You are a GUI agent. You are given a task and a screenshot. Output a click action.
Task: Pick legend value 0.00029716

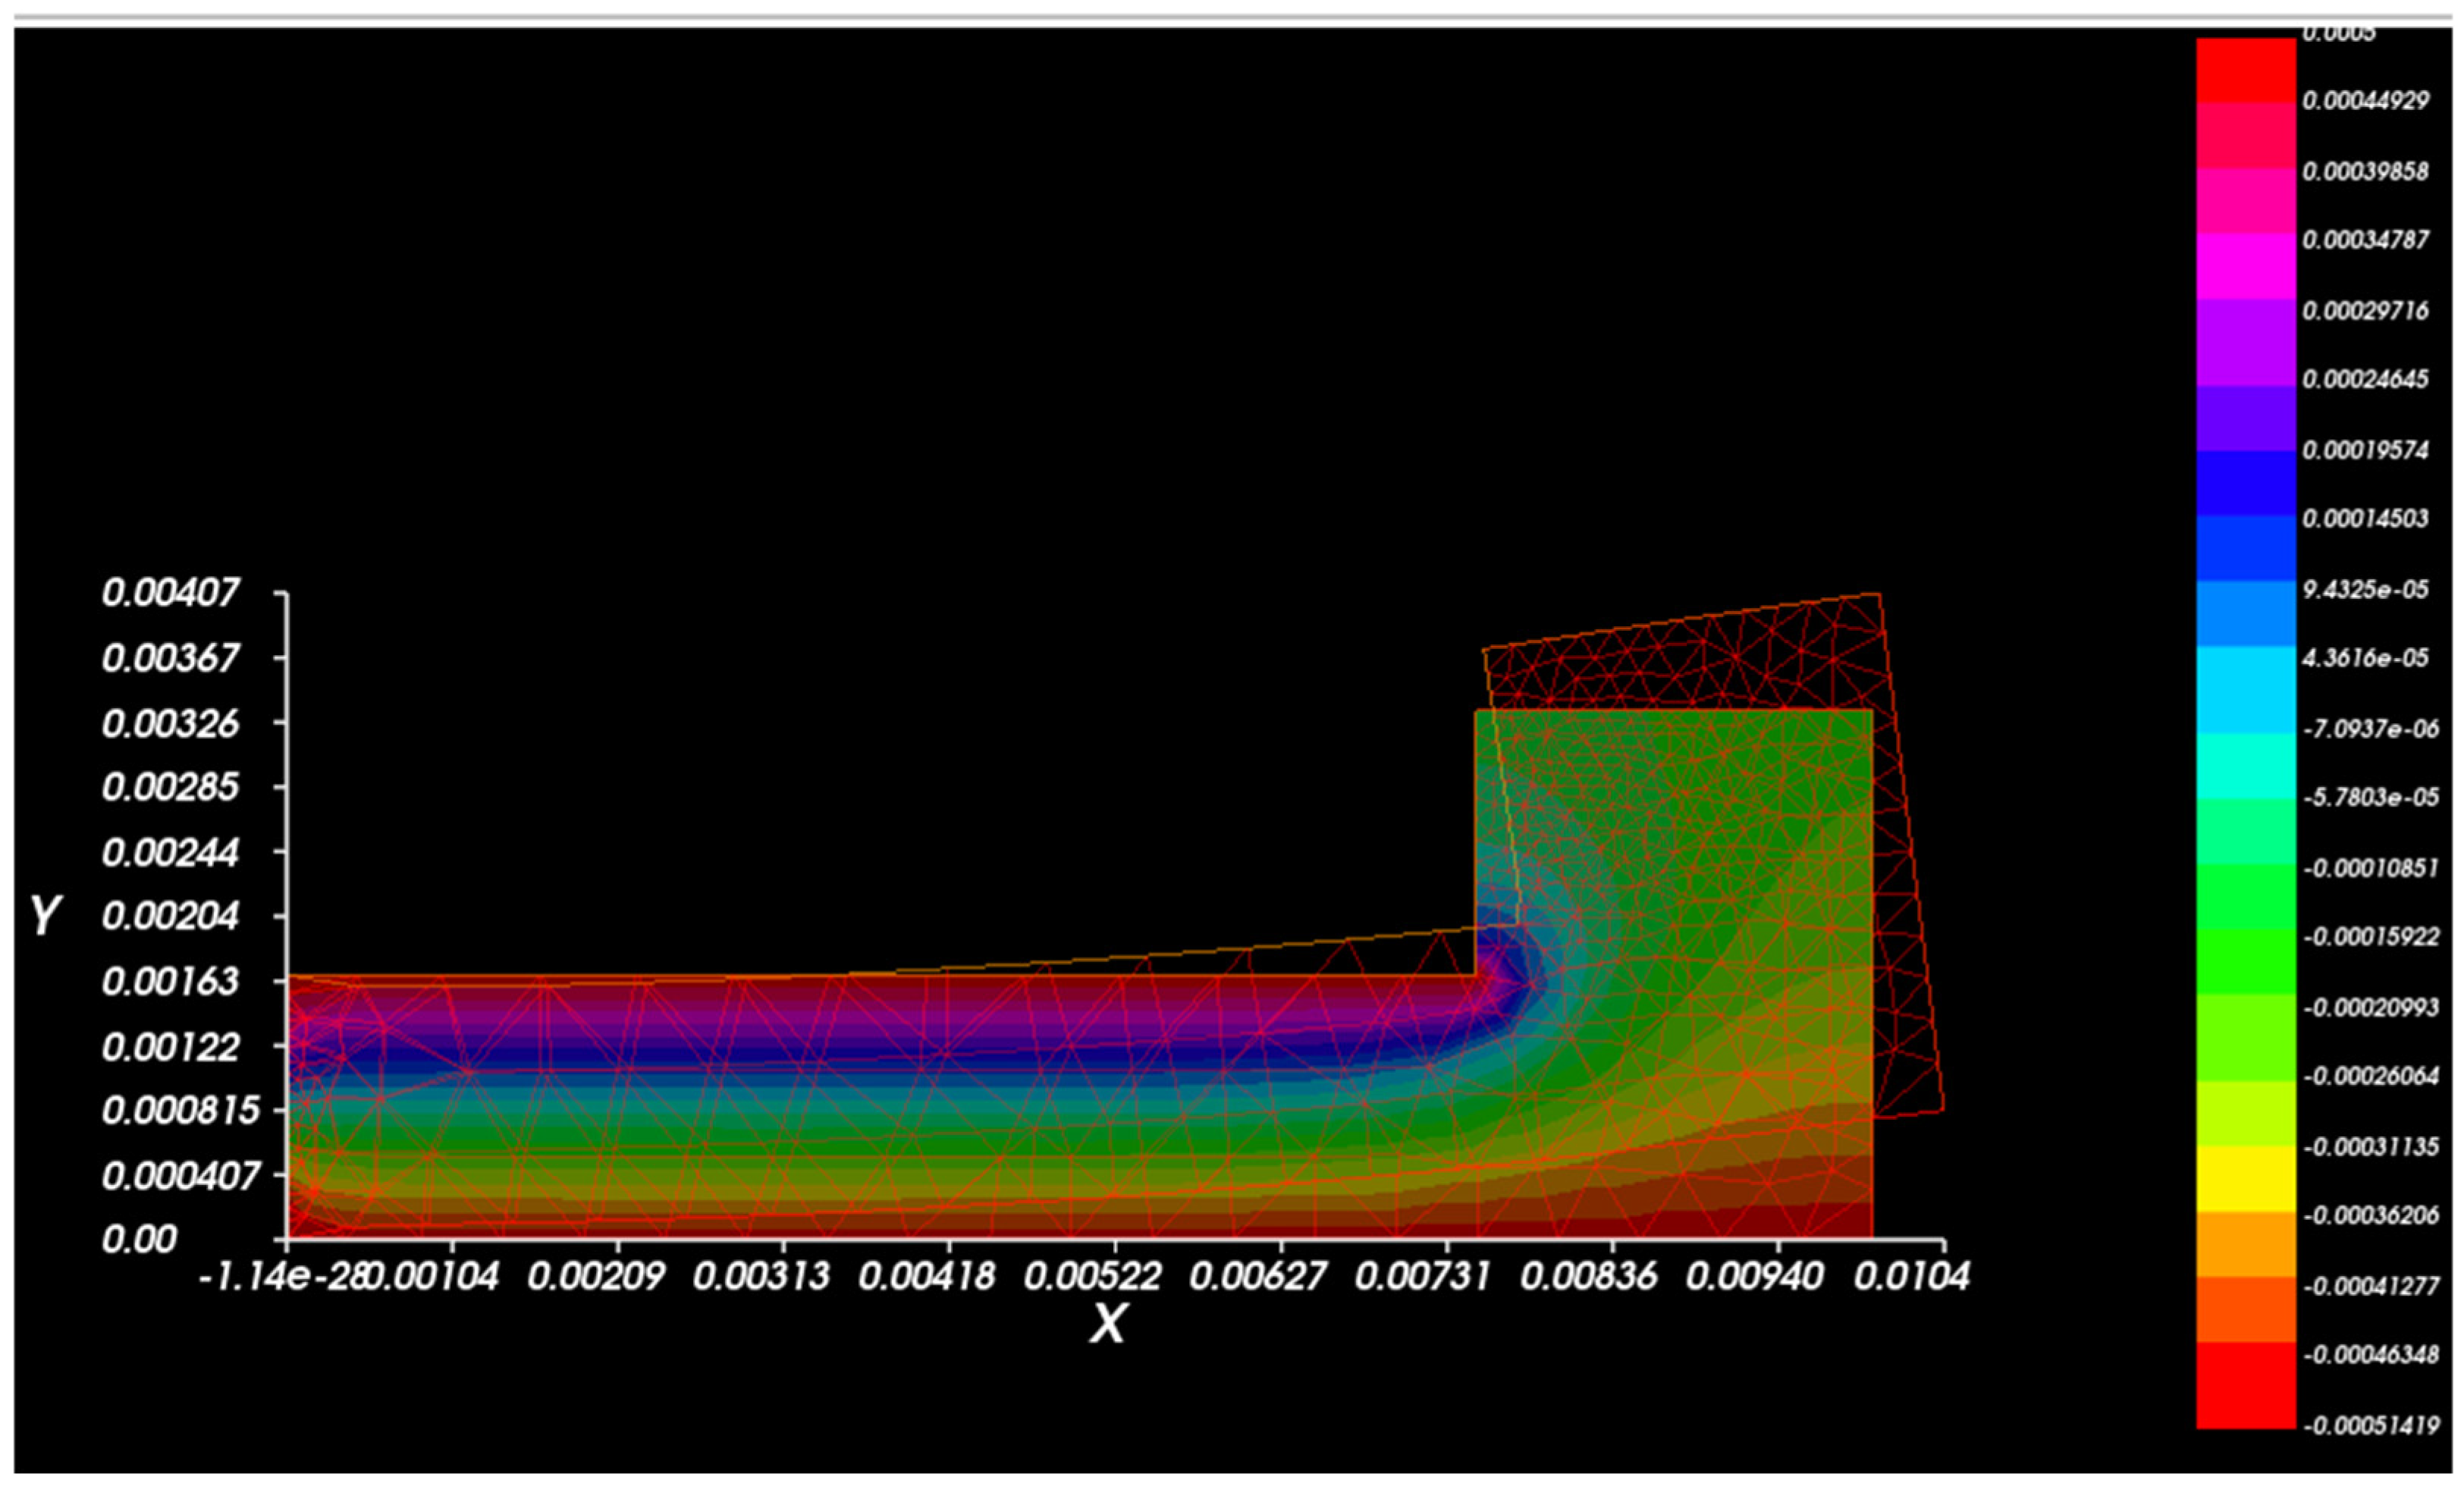click(2366, 310)
